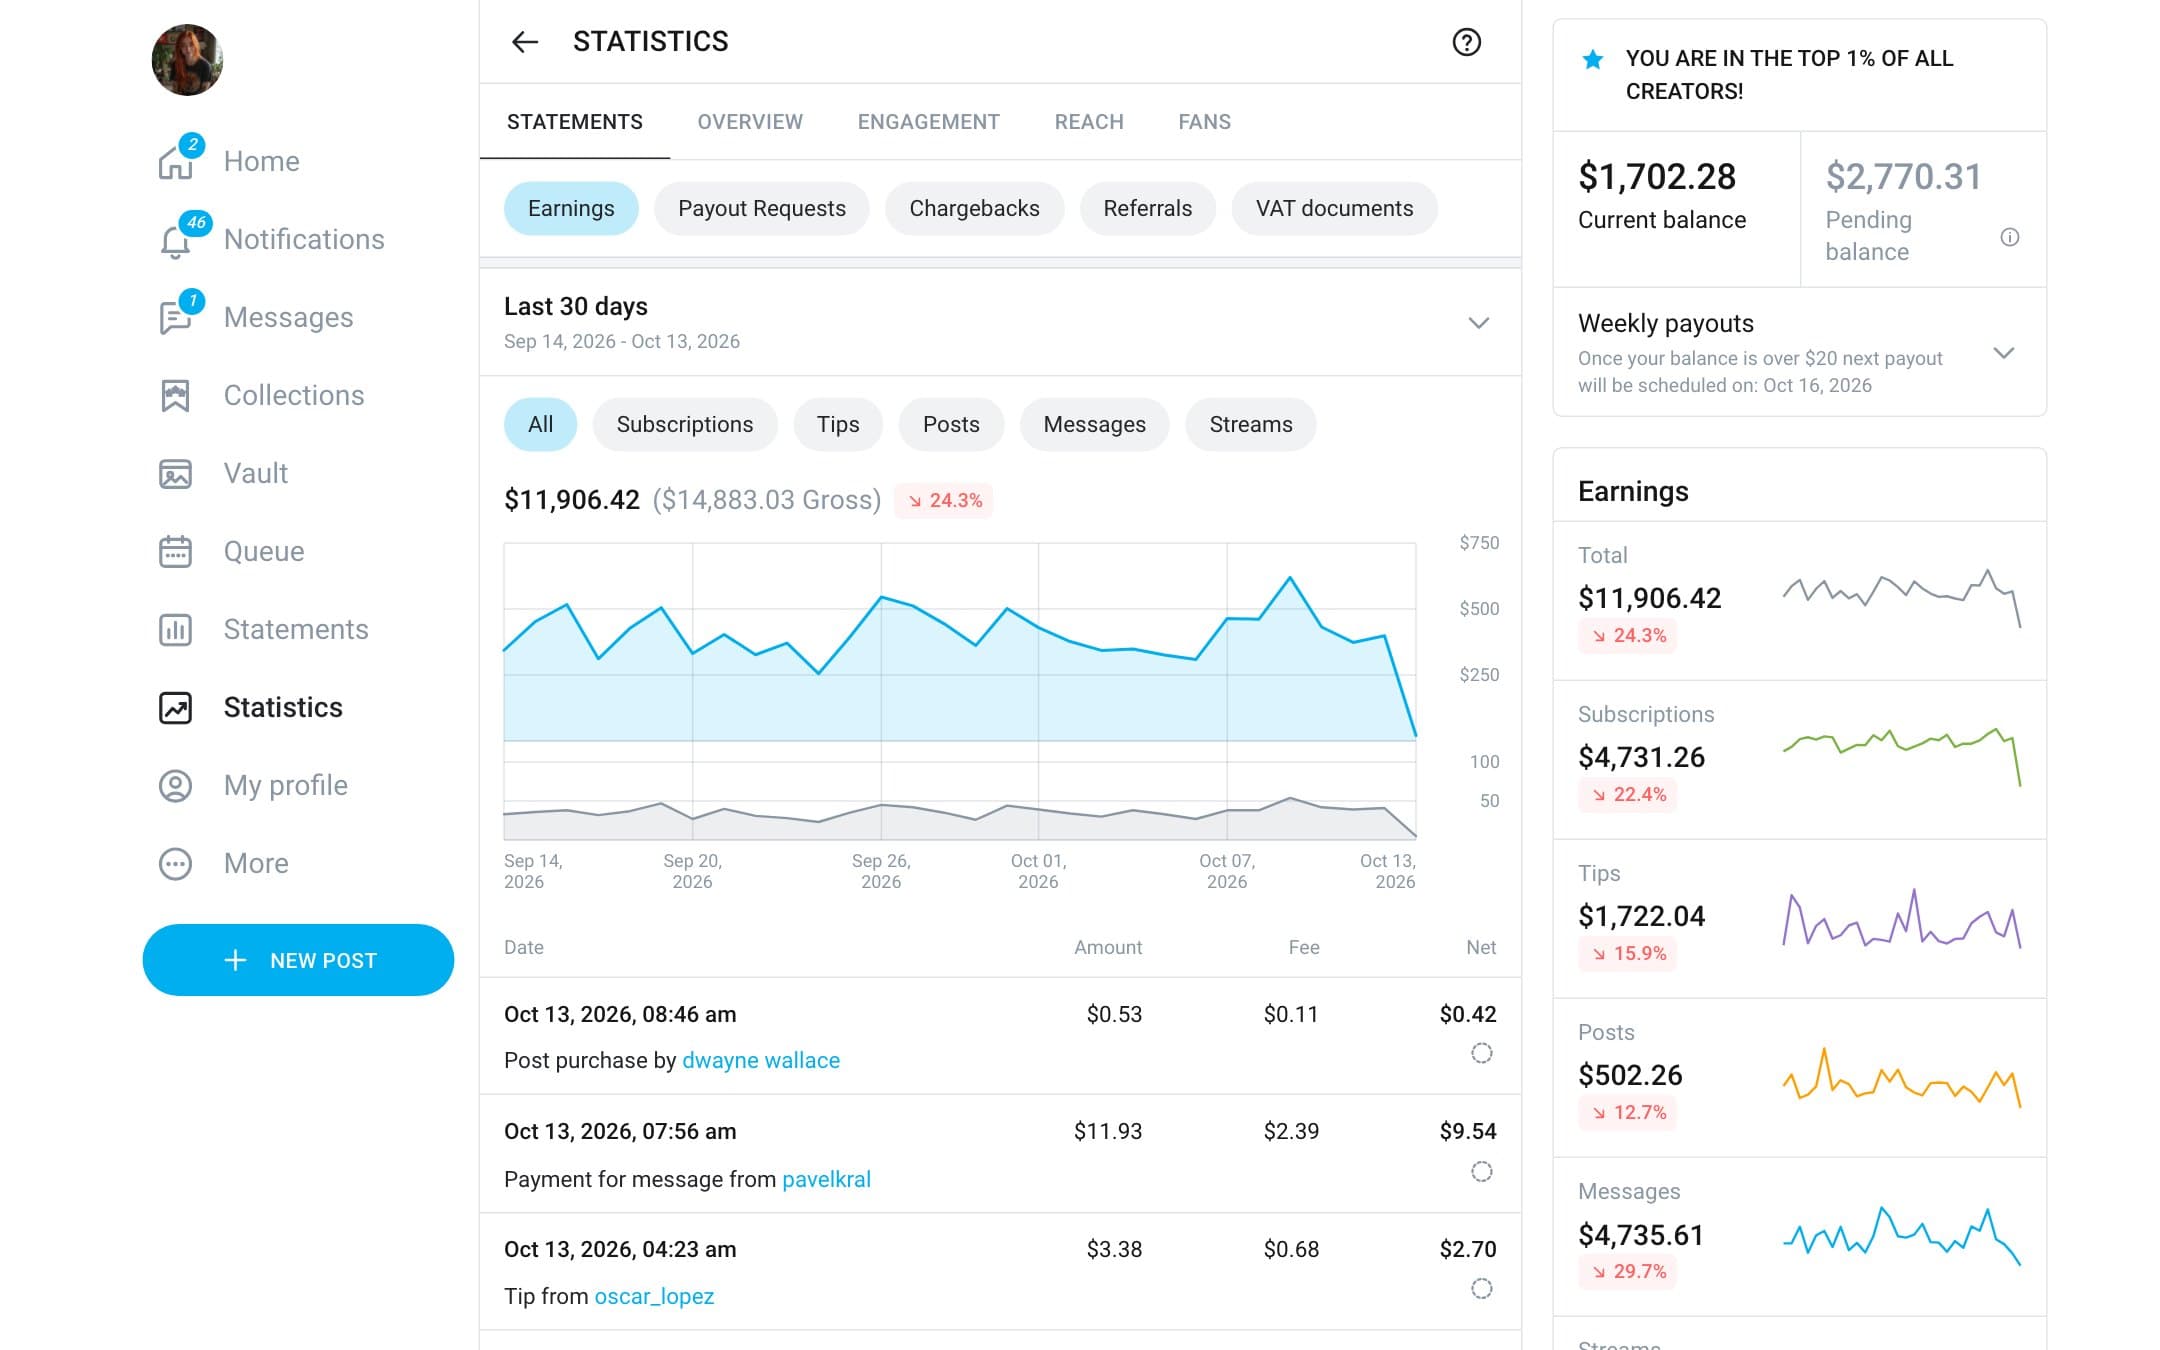This screenshot has height=1350, width=2160.
Task: Click the status circle for $0.42 net row
Action: click(1482, 1053)
